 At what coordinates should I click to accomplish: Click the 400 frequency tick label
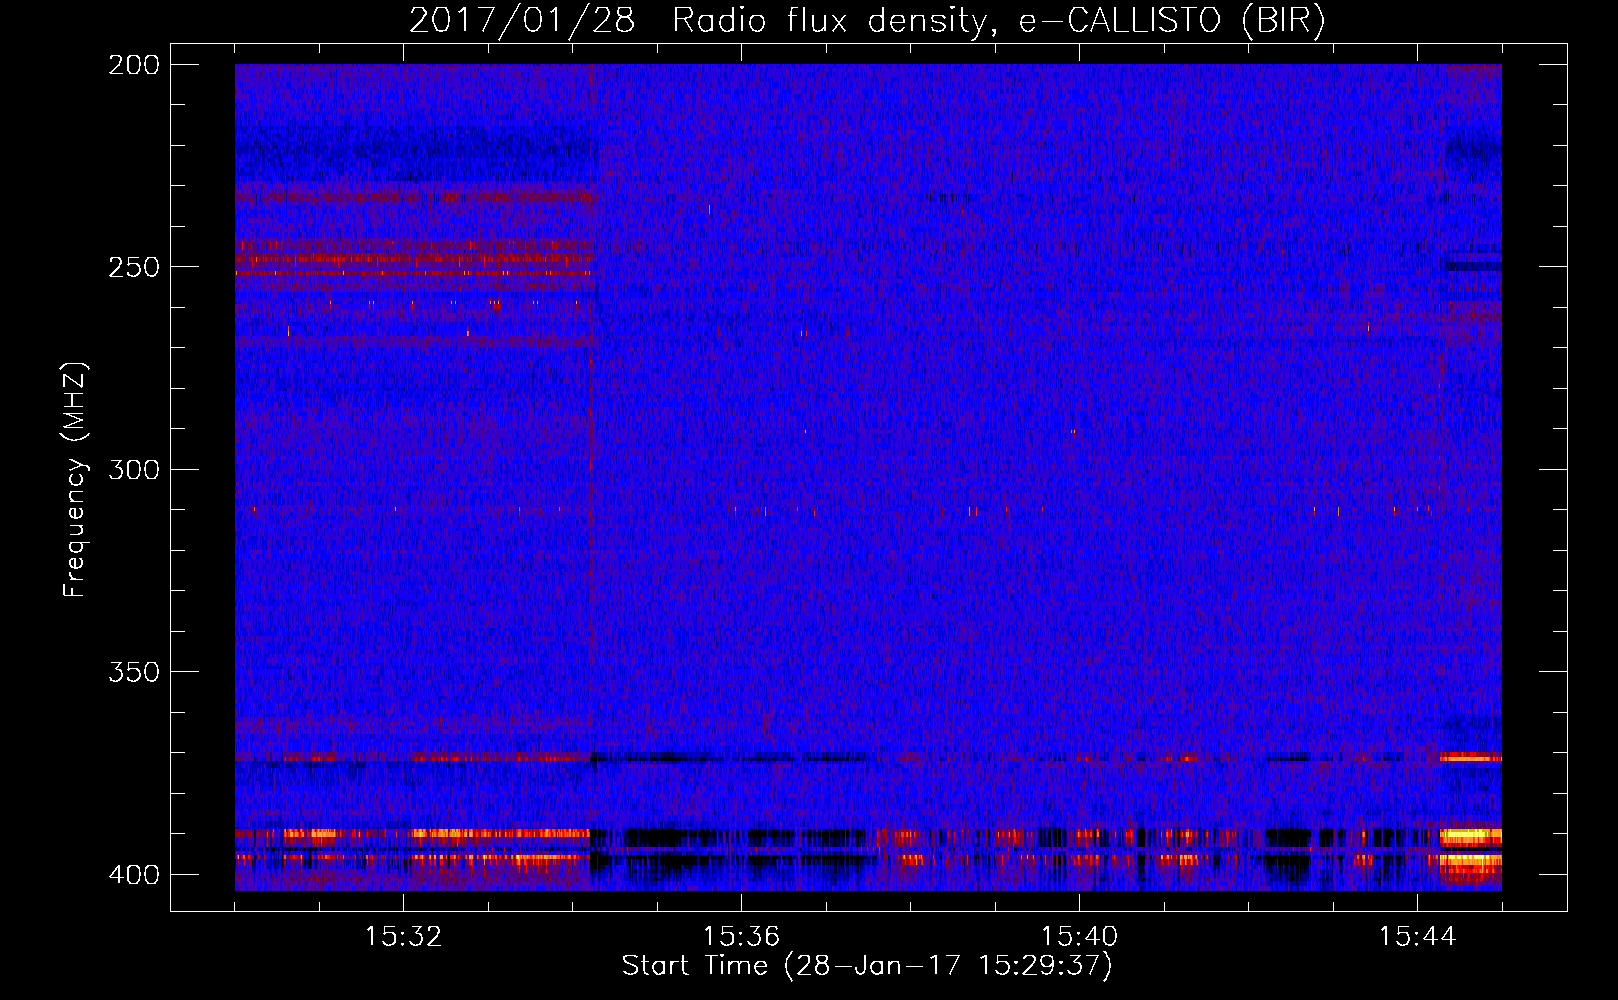(x=134, y=875)
